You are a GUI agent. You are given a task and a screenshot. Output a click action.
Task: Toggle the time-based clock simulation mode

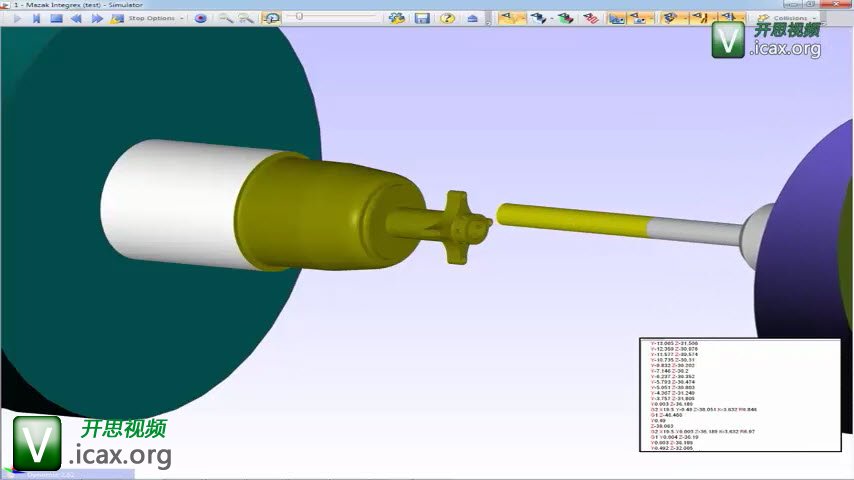pos(271,19)
